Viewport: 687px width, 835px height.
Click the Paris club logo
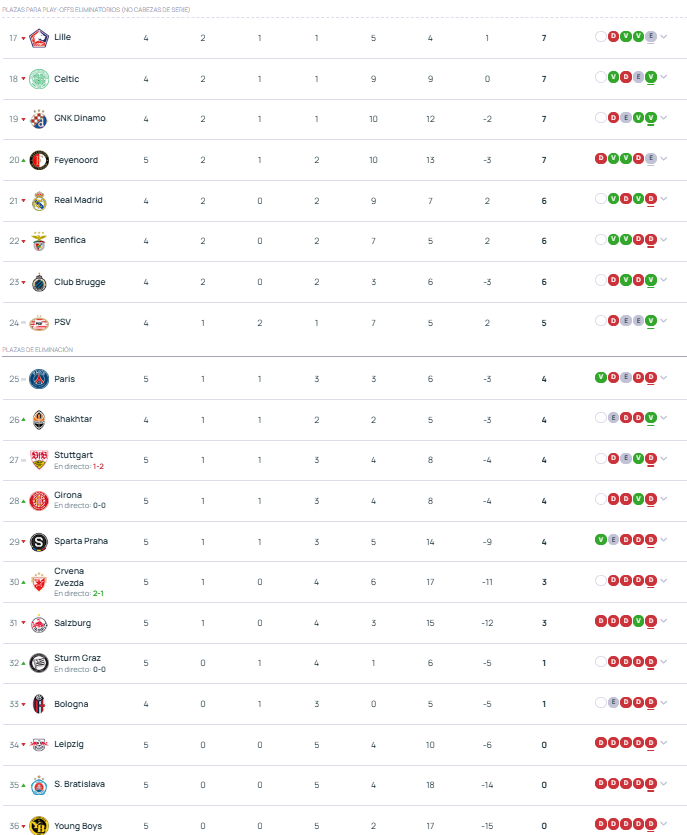point(39,379)
